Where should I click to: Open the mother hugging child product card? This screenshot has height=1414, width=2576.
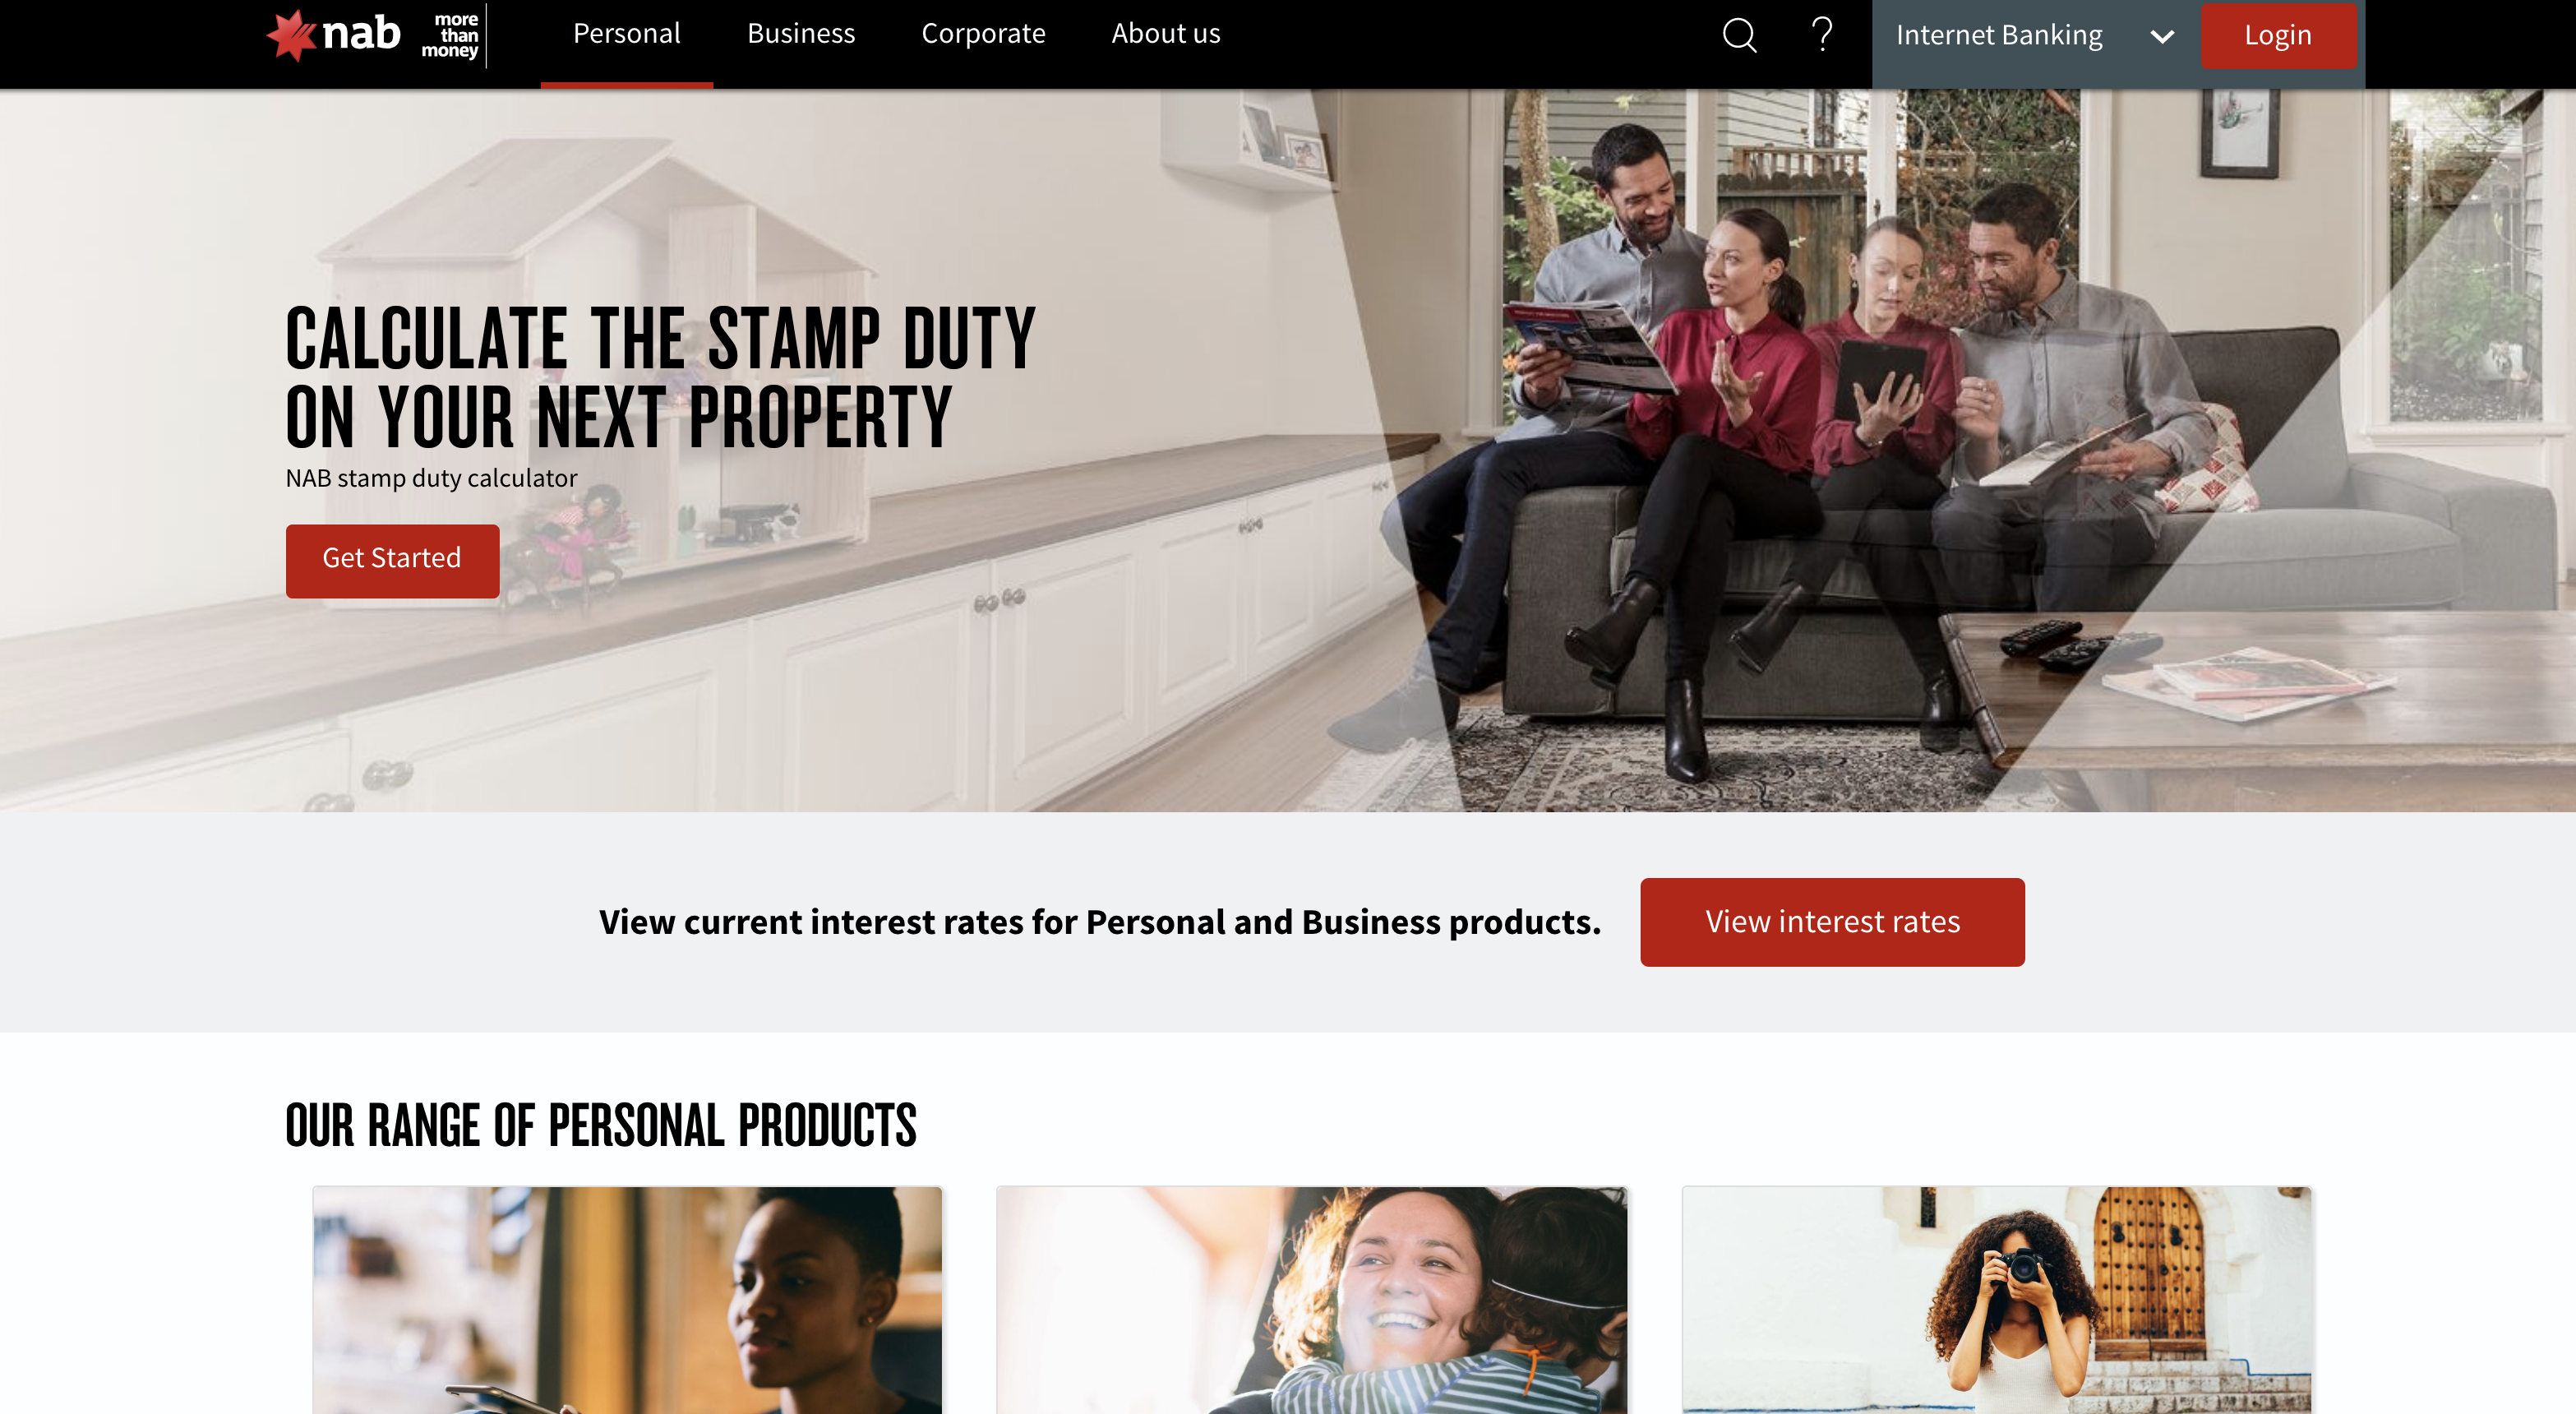coord(1312,1300)
